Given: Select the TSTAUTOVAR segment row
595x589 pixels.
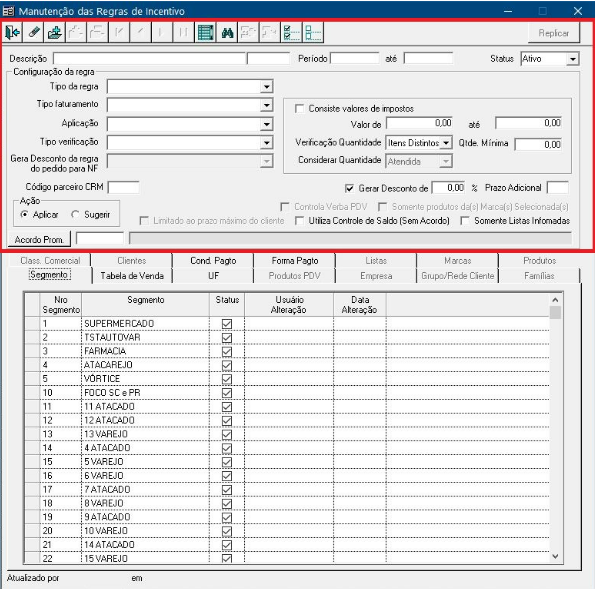Looking at the screenshot, I should click(287, 337).
